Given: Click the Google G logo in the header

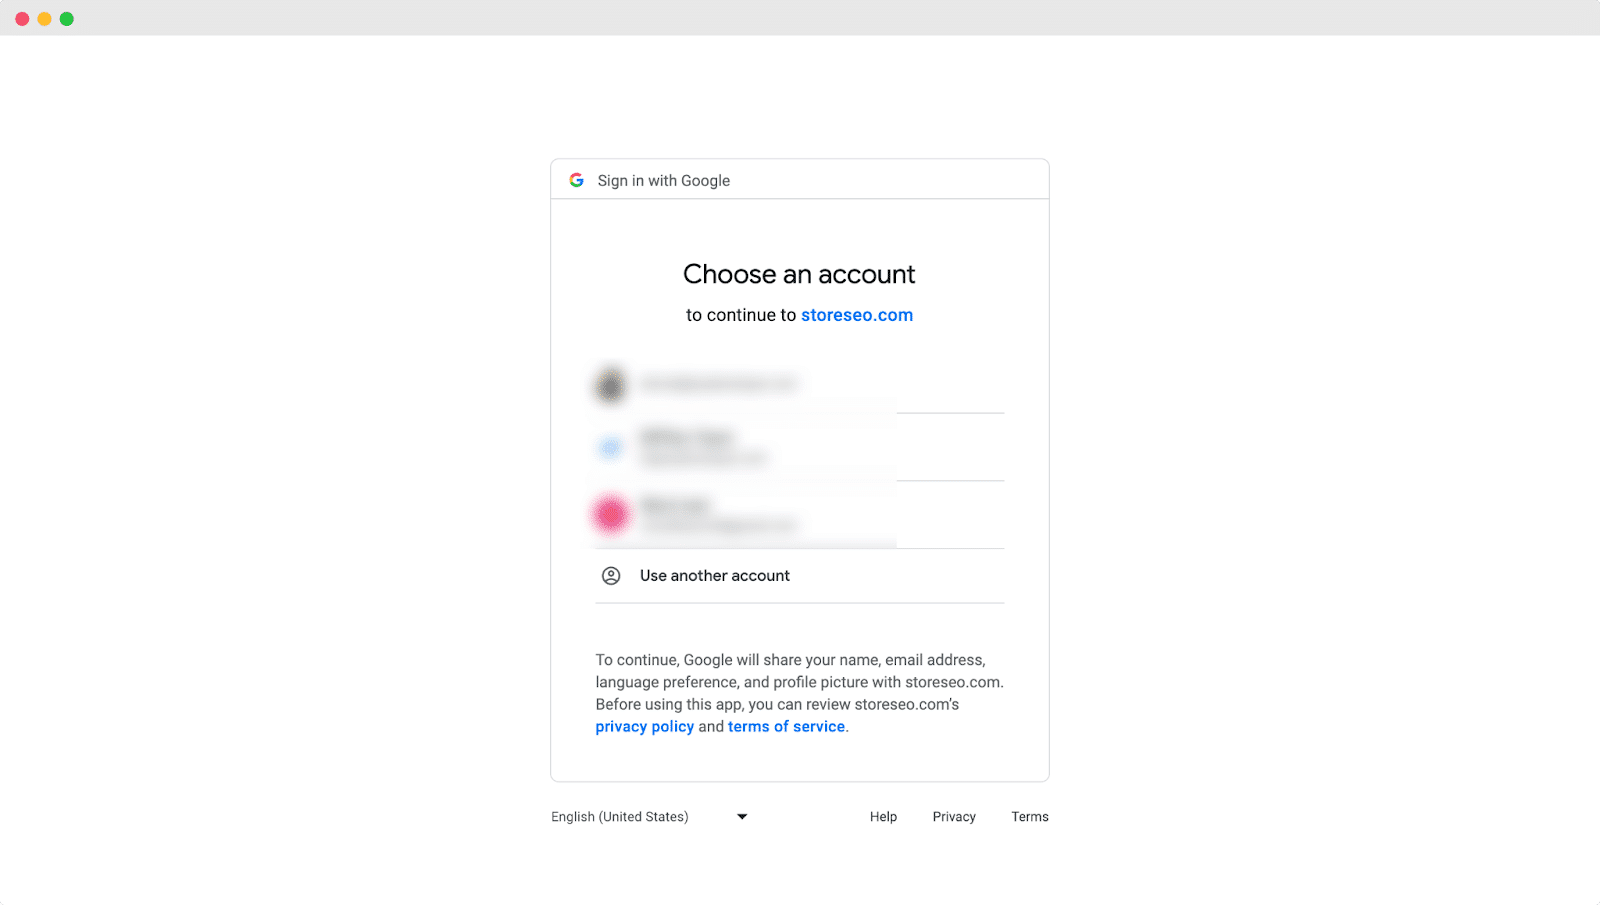Looking at the screenshot, I should click(576, 180).
